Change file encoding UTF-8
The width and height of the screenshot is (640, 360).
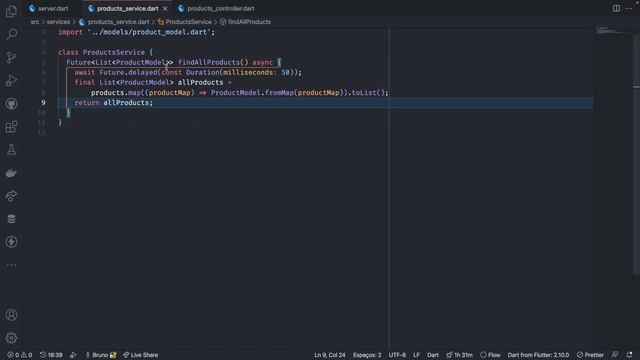[x=397, y=355]
